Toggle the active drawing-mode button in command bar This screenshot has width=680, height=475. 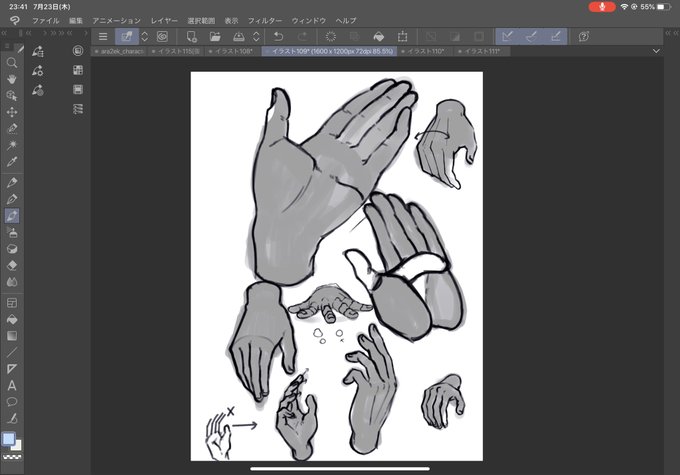click(127, 37)
